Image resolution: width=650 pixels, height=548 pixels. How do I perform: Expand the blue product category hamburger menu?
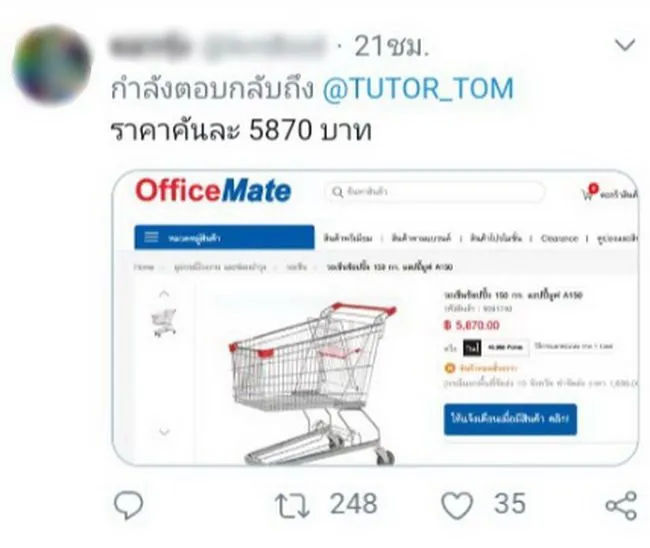(224, 238)
